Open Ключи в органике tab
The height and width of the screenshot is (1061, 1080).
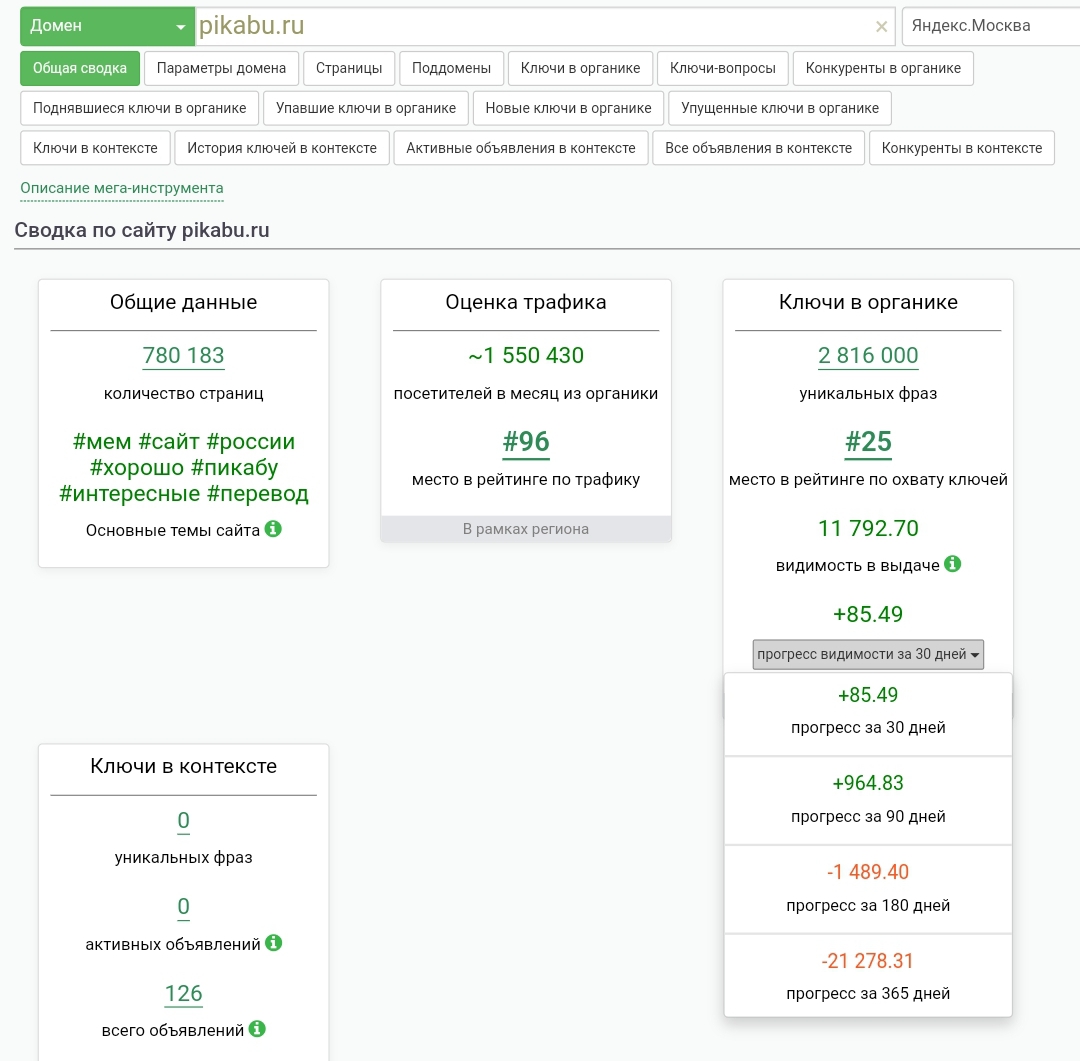580,68
